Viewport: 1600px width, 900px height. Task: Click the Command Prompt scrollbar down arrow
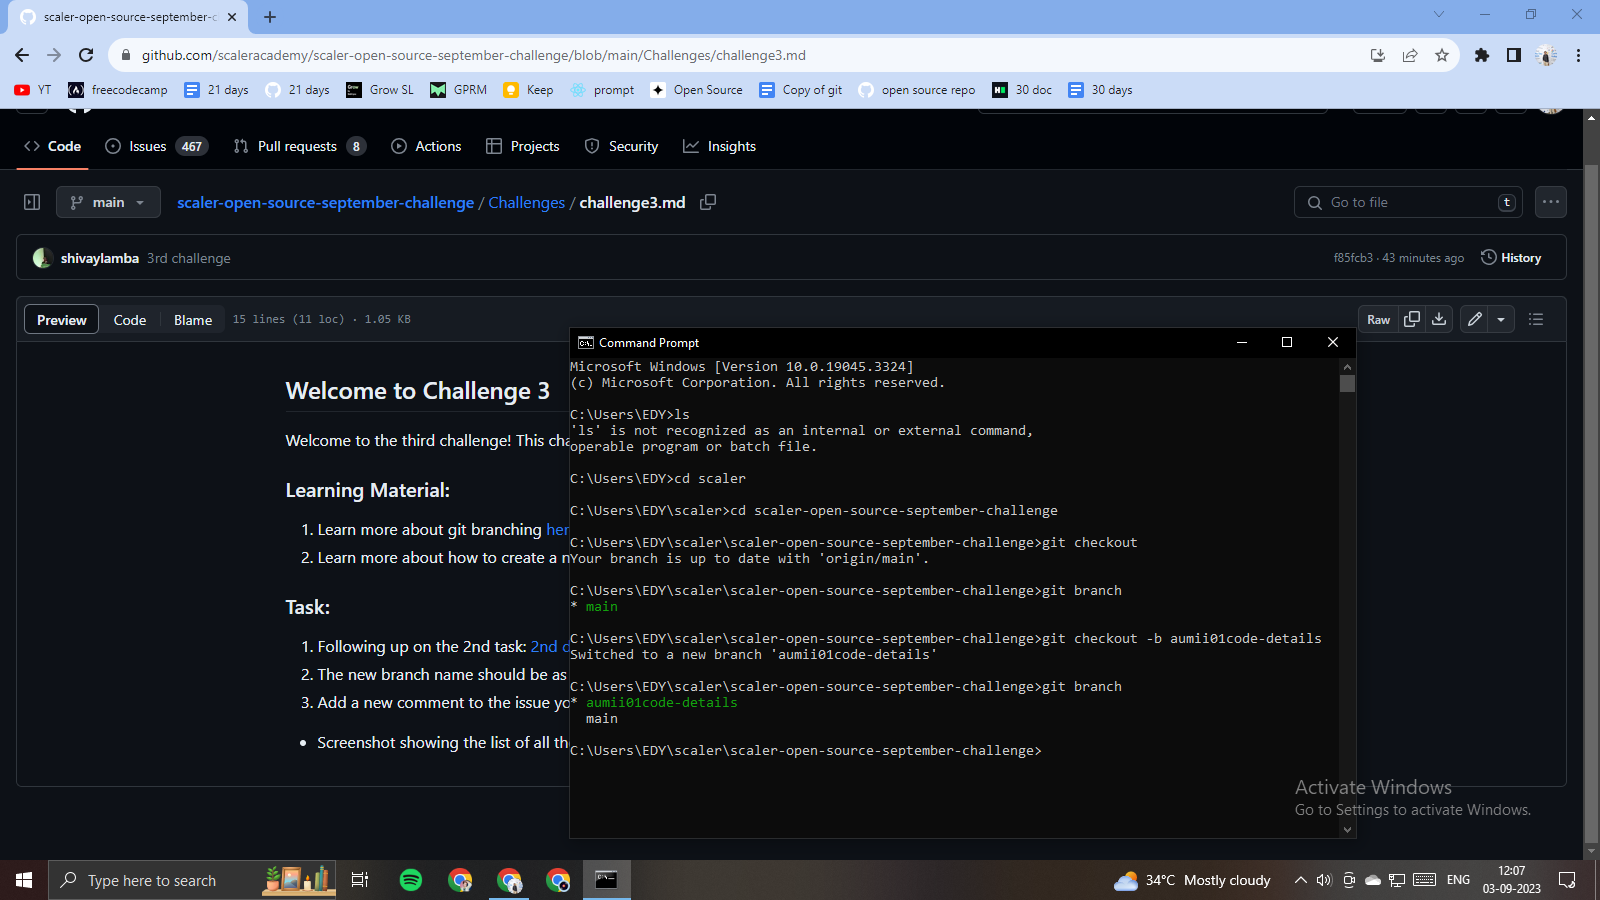[1347, 829]
